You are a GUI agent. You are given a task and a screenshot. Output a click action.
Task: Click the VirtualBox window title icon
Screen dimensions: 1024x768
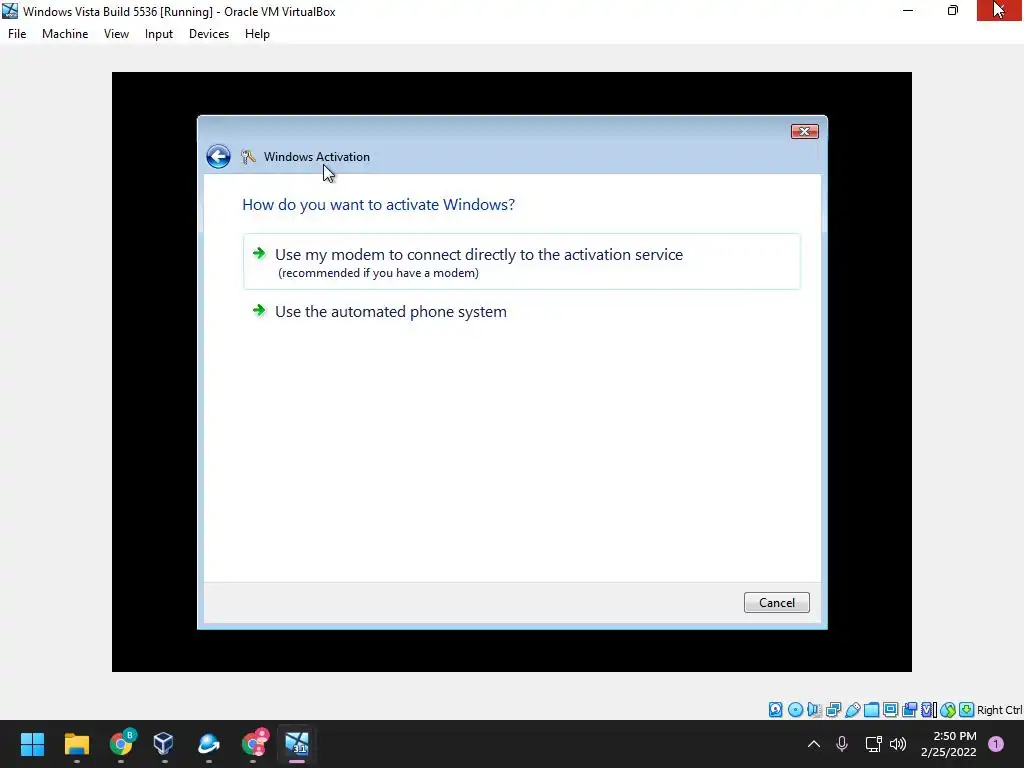tap(10, 10)
